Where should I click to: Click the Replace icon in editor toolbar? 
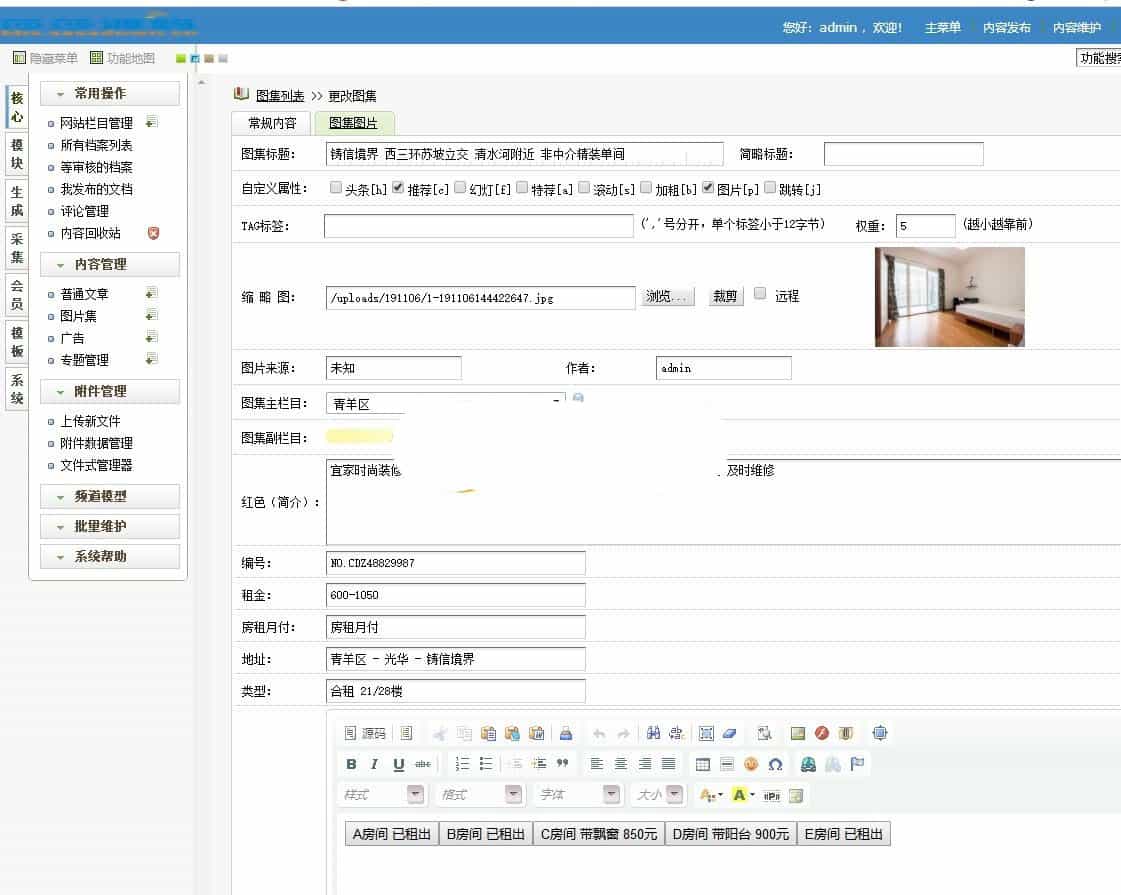[x=676, y=733]
